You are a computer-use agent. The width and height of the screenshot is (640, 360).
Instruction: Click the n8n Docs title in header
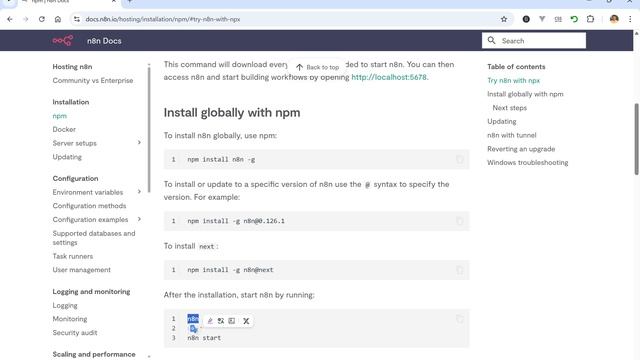[x=104, y=41]
